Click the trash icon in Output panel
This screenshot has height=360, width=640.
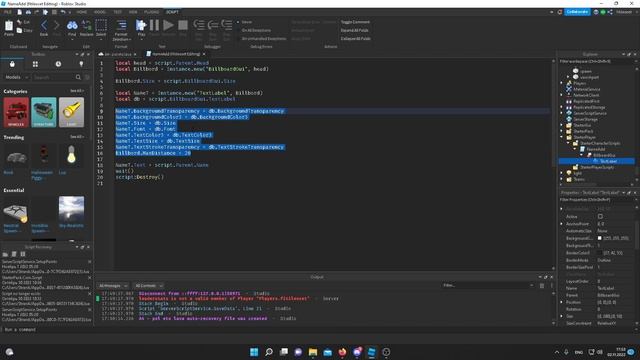tap(542, 286)
